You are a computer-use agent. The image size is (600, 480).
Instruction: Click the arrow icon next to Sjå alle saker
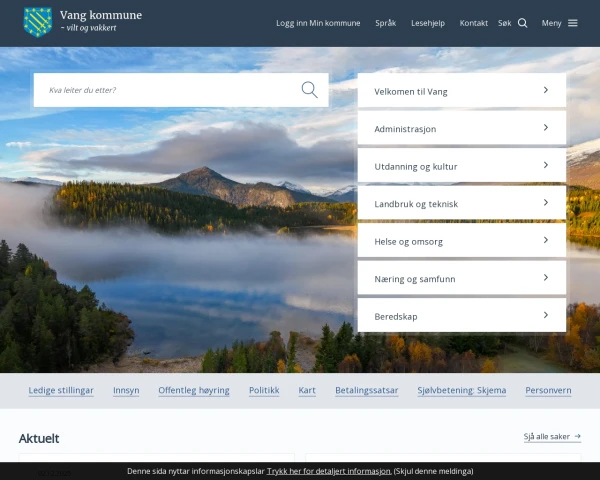[577, 436]
